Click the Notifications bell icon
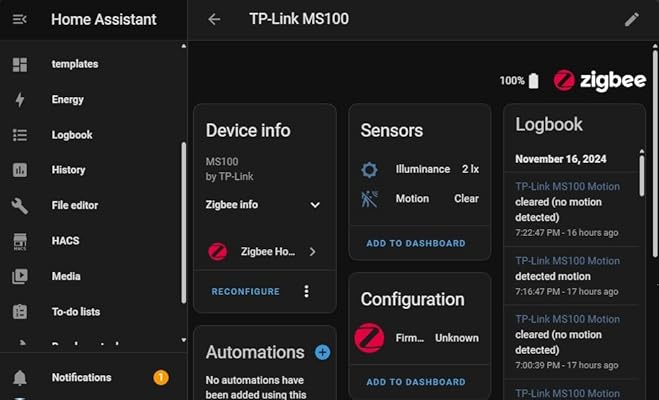This screenshot has height=400, width=659. tap(20, 377)
